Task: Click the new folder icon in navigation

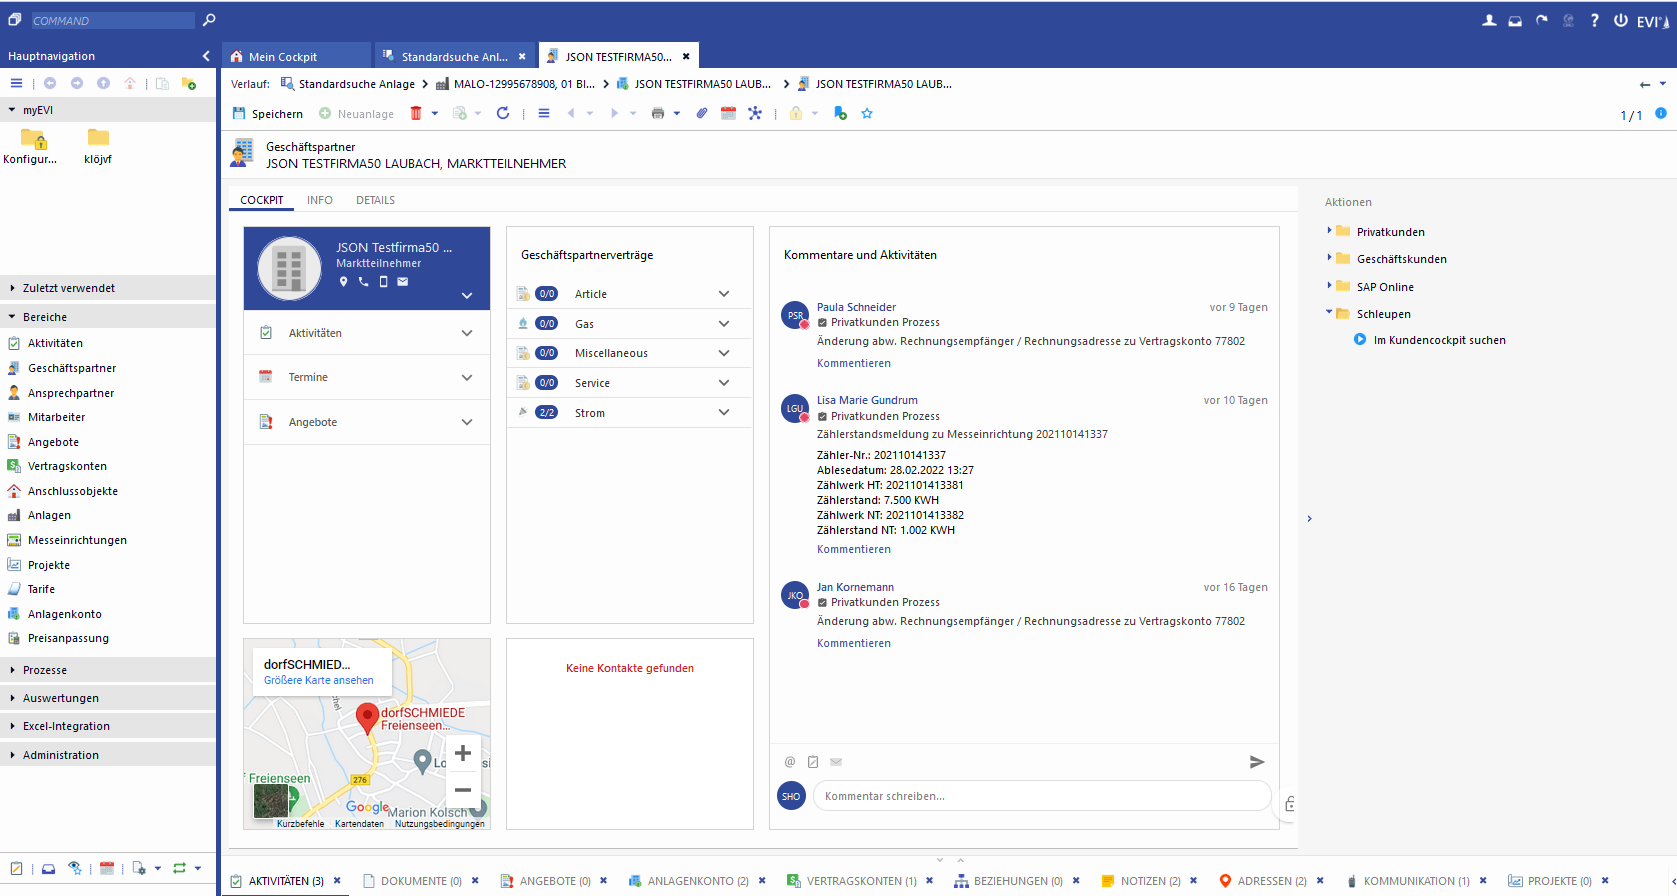Action: (188, 84)
